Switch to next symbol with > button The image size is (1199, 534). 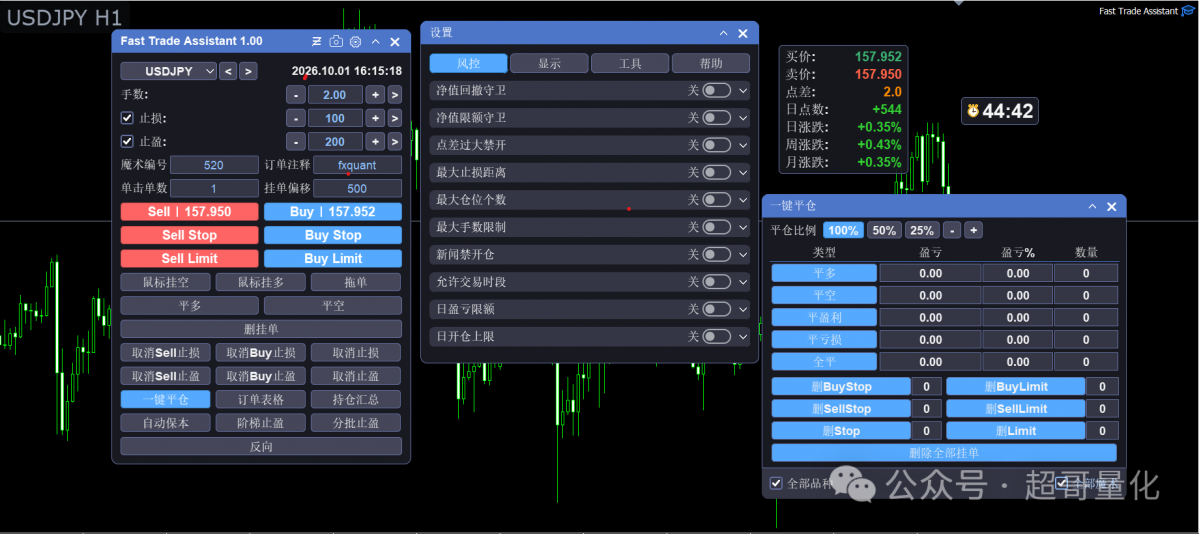point(248,71)
